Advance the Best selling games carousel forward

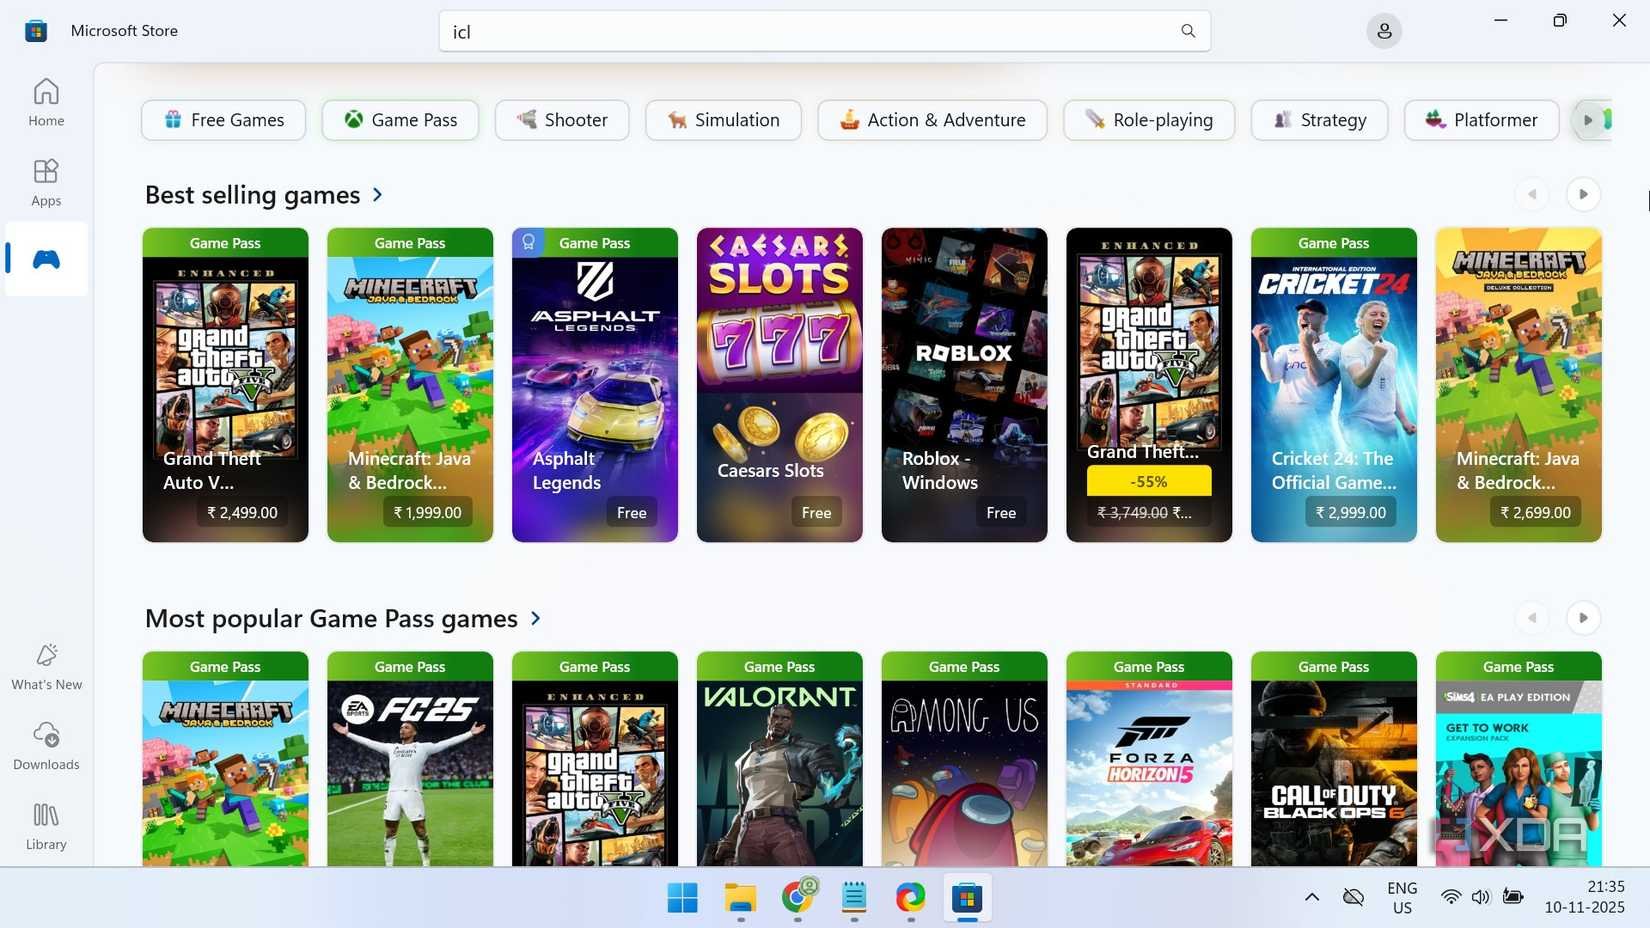click(1583, 194)
